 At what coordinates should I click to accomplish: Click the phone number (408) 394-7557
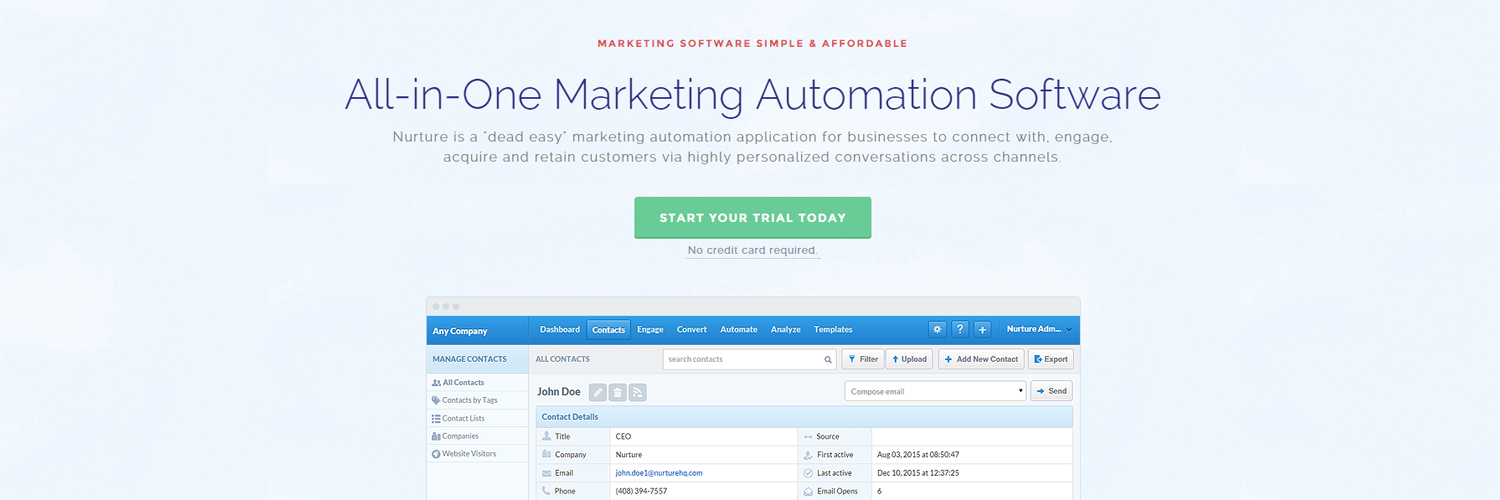(x=641, y=491)
